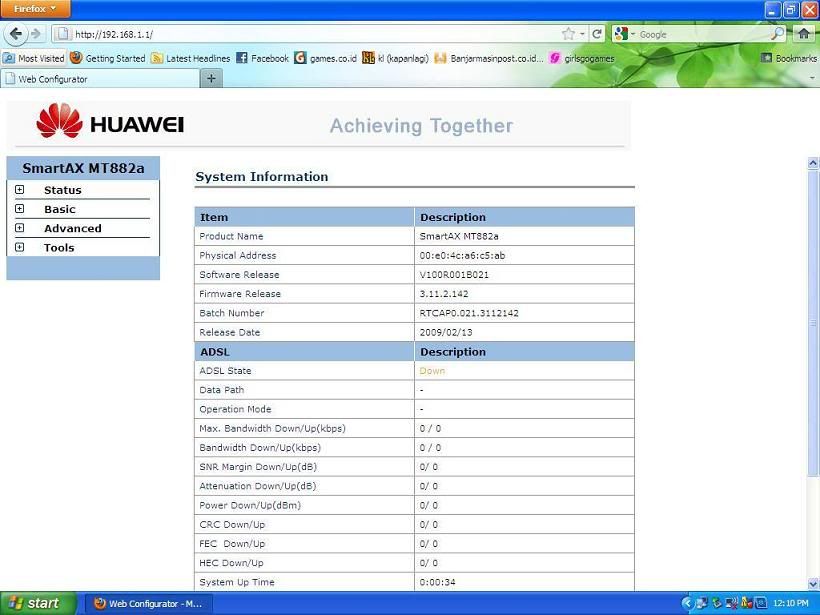Image resolution: width=820 pixels, height=615 pixels.
Task: Open the browser home page icon
Action: 804,34
